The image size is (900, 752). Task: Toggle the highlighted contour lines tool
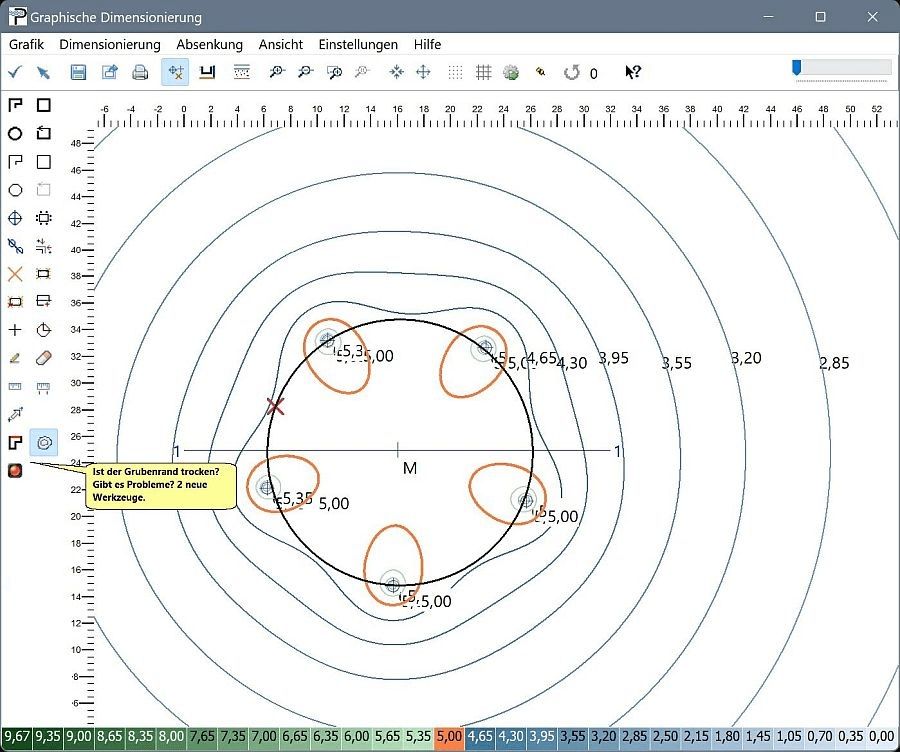pos(43,442)
